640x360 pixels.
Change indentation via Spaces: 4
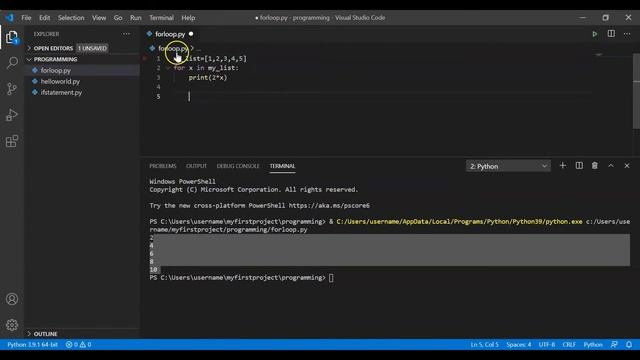tap(519, 344)
